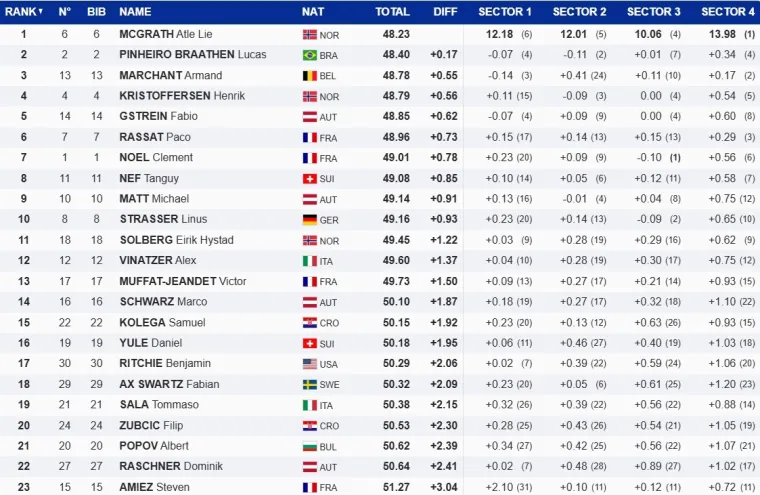Screen dimensions: 760x495
Task: Sort table by RANK column header
Action: click(x=23, y=12)
